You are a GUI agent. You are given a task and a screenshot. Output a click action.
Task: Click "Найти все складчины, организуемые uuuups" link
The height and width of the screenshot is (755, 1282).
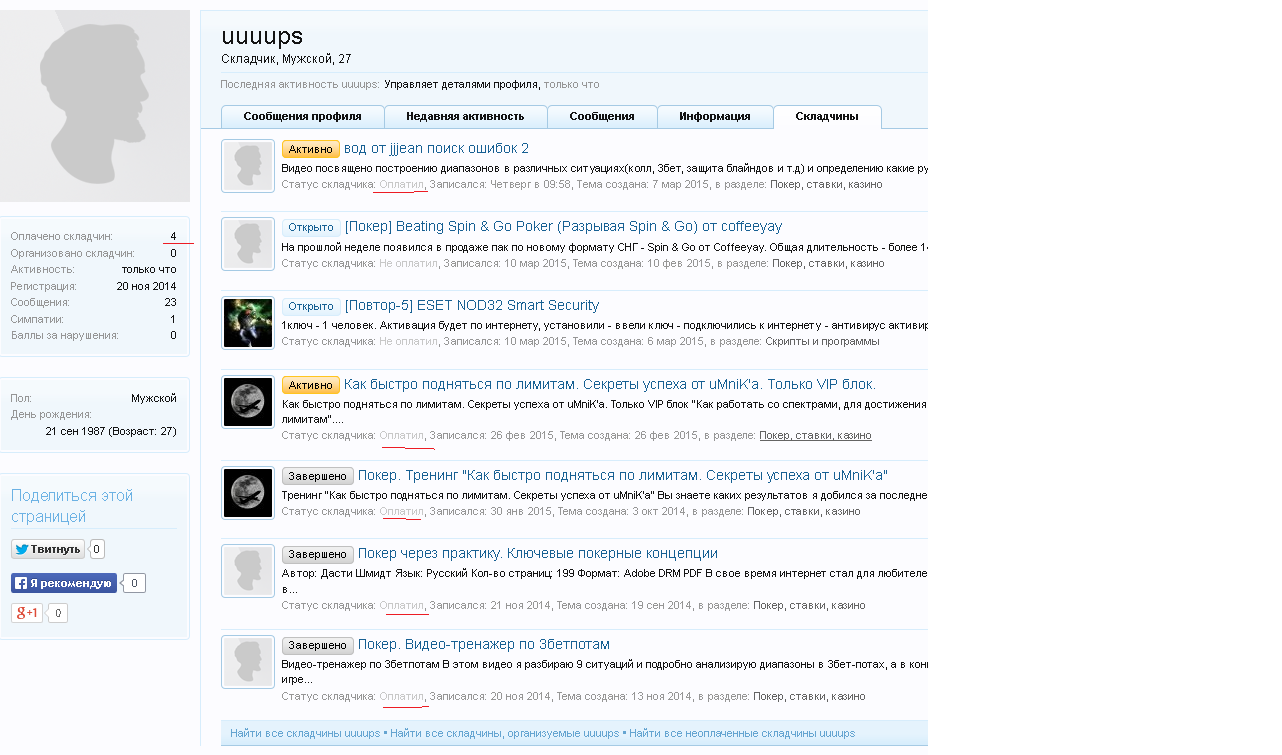coord(505,733)
